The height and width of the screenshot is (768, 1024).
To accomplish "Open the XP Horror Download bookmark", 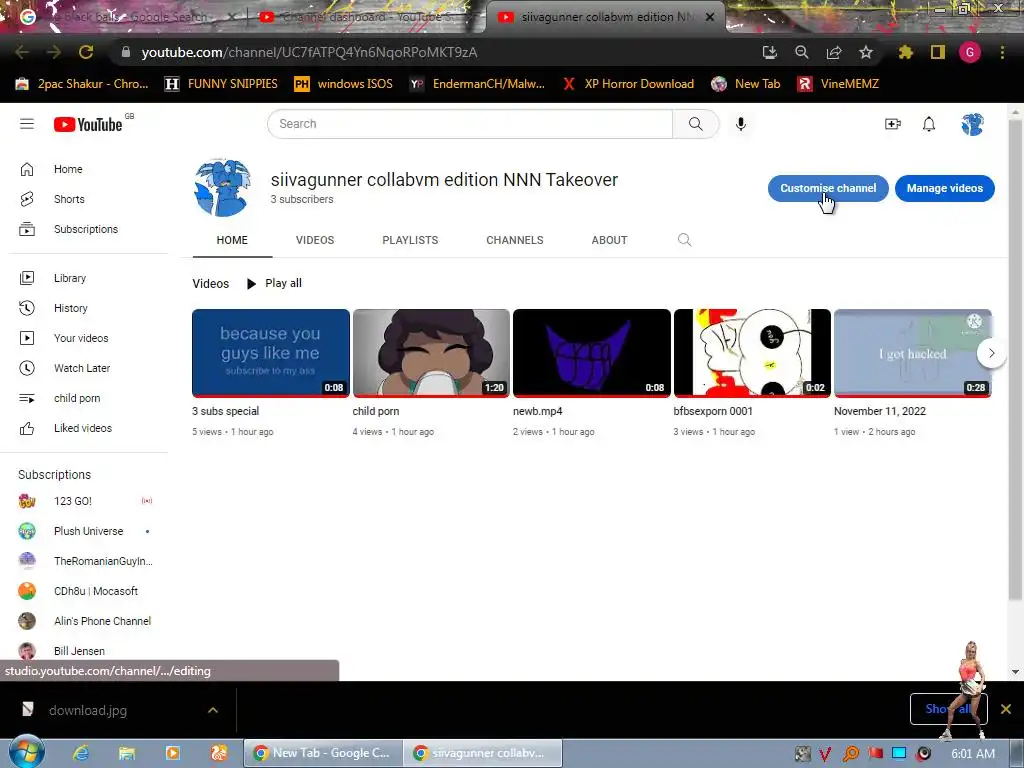I will (628, 84).
